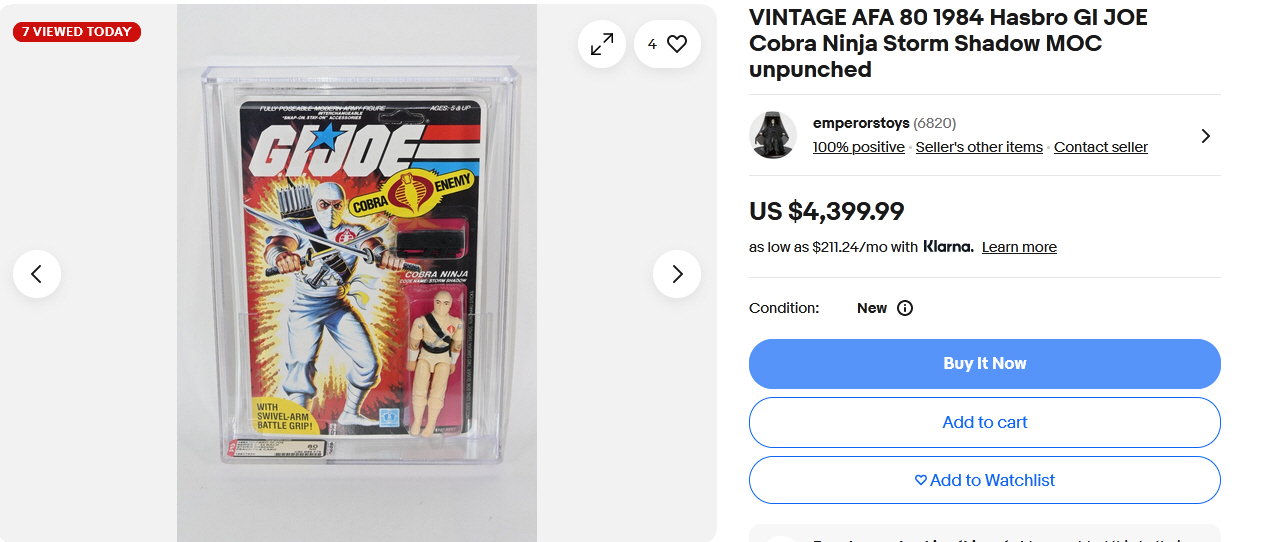Click the Storm Shadow figure product photo
This screenshot has height=542, width=1267.
(357, 273)
